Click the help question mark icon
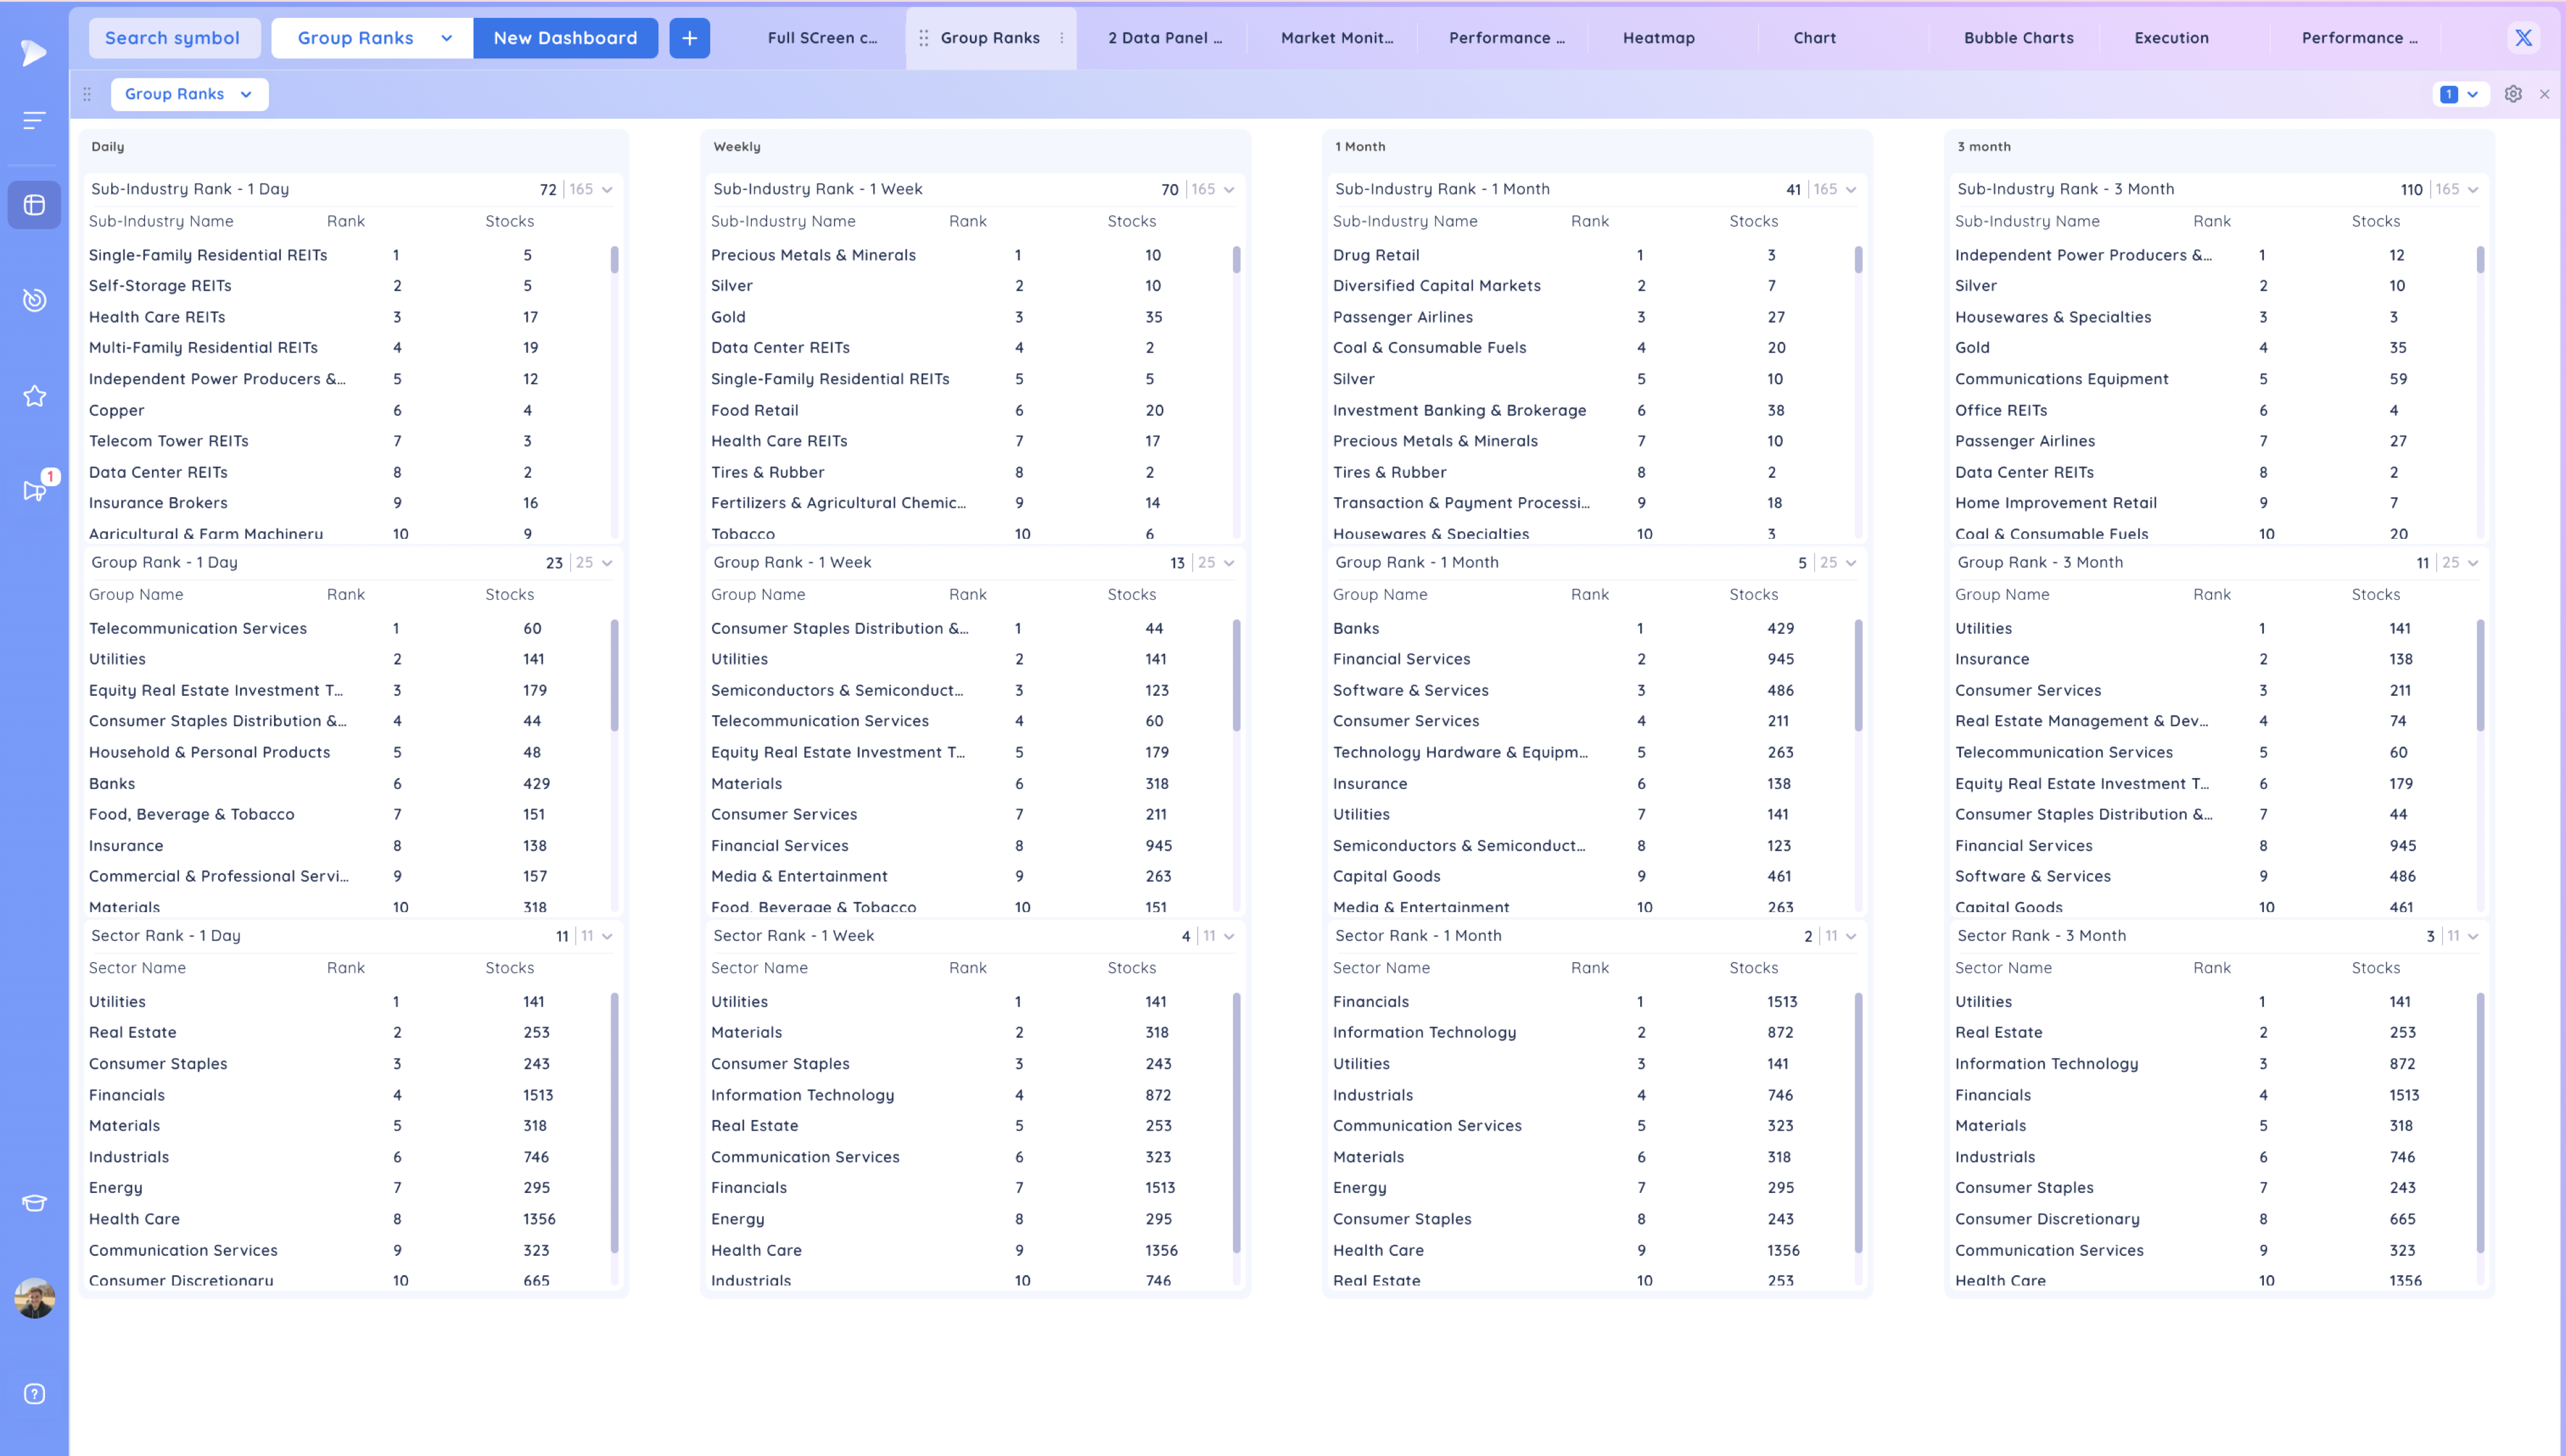This screenshot has height=1456, width=2566. pos(34,1394)
